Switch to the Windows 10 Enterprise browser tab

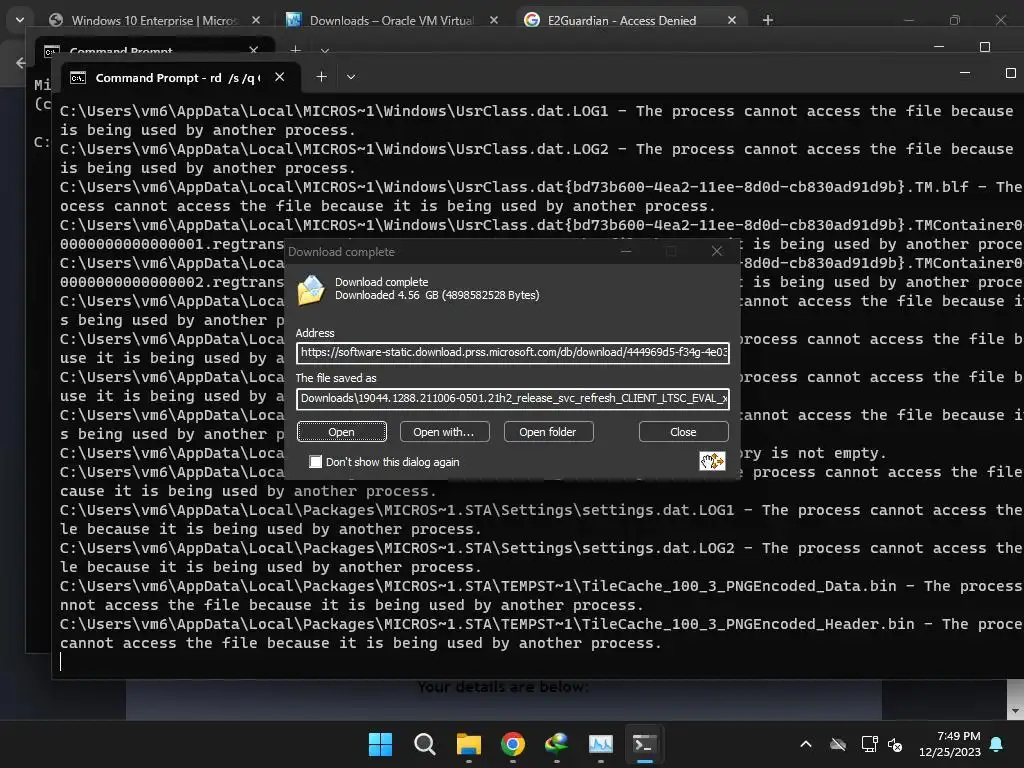tap(153, 20)
